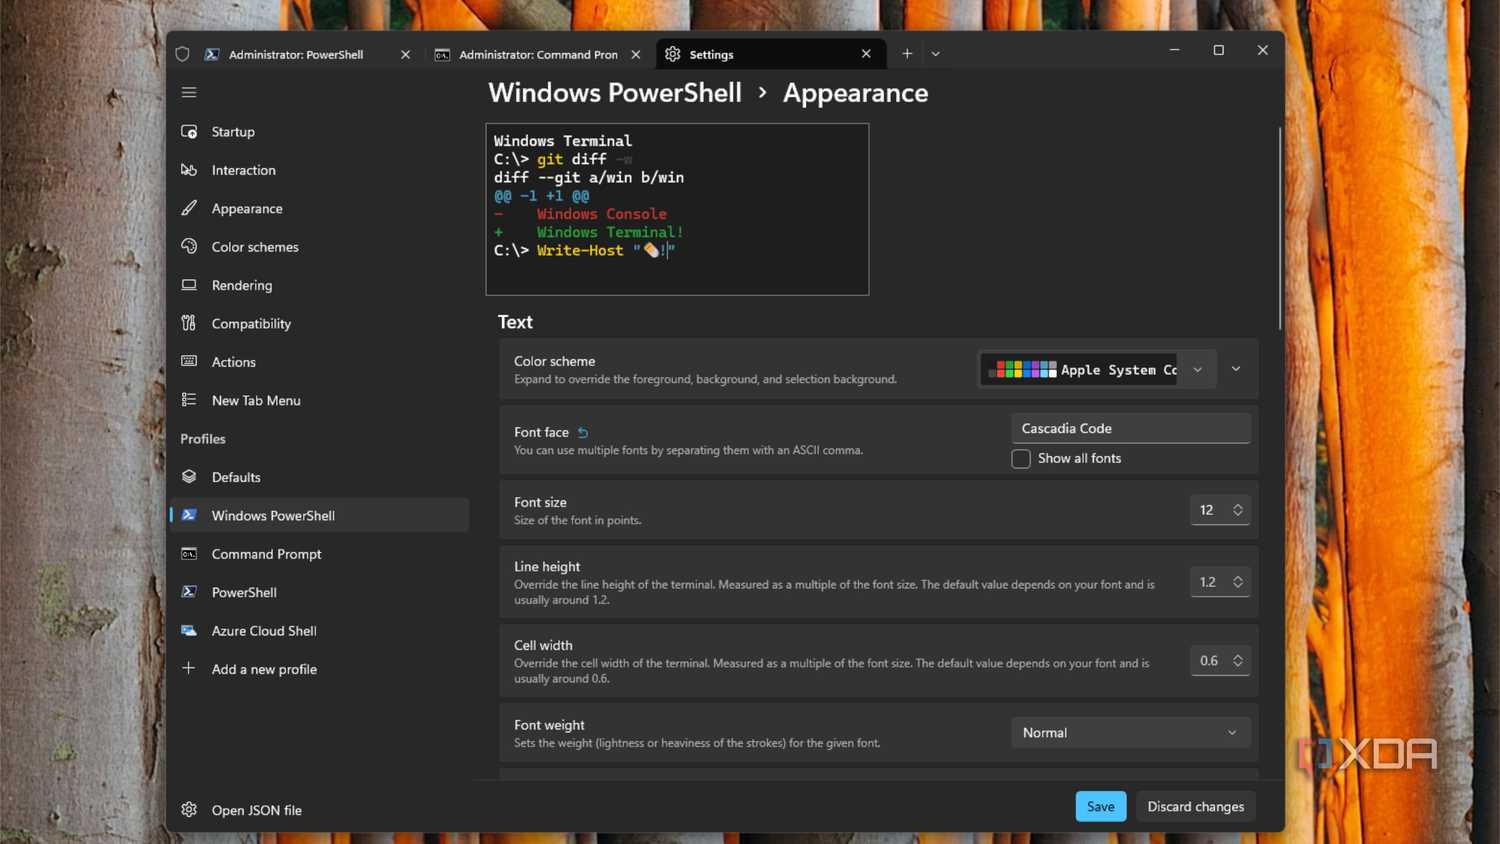Select the Azure Cloud Shell profile
The width and height of the screenshot is (1500, 844).
pyautogui.click(x=319, y=631)
